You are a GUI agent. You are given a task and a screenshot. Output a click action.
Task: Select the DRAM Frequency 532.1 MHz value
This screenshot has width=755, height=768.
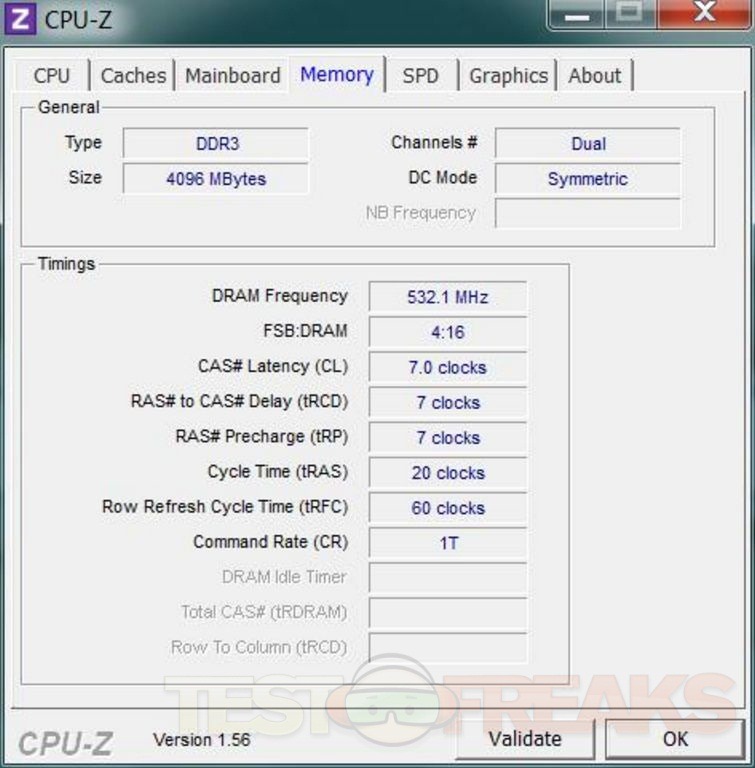(447, 297)
